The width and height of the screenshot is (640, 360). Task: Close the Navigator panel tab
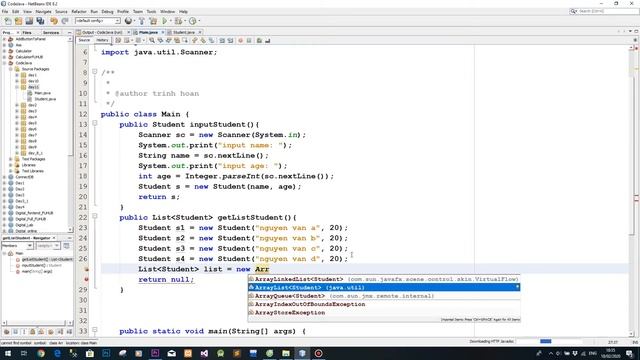click(x=53, y=238)
